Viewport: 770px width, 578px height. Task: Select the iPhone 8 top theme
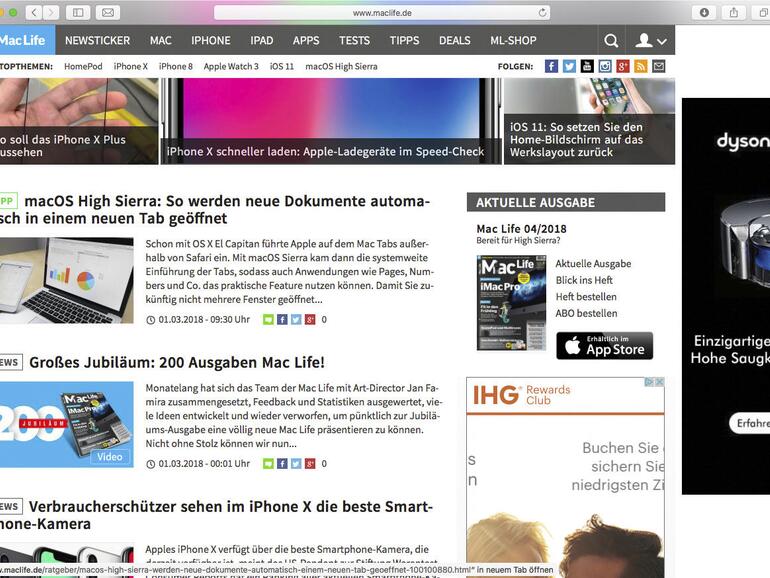point(176,66)
